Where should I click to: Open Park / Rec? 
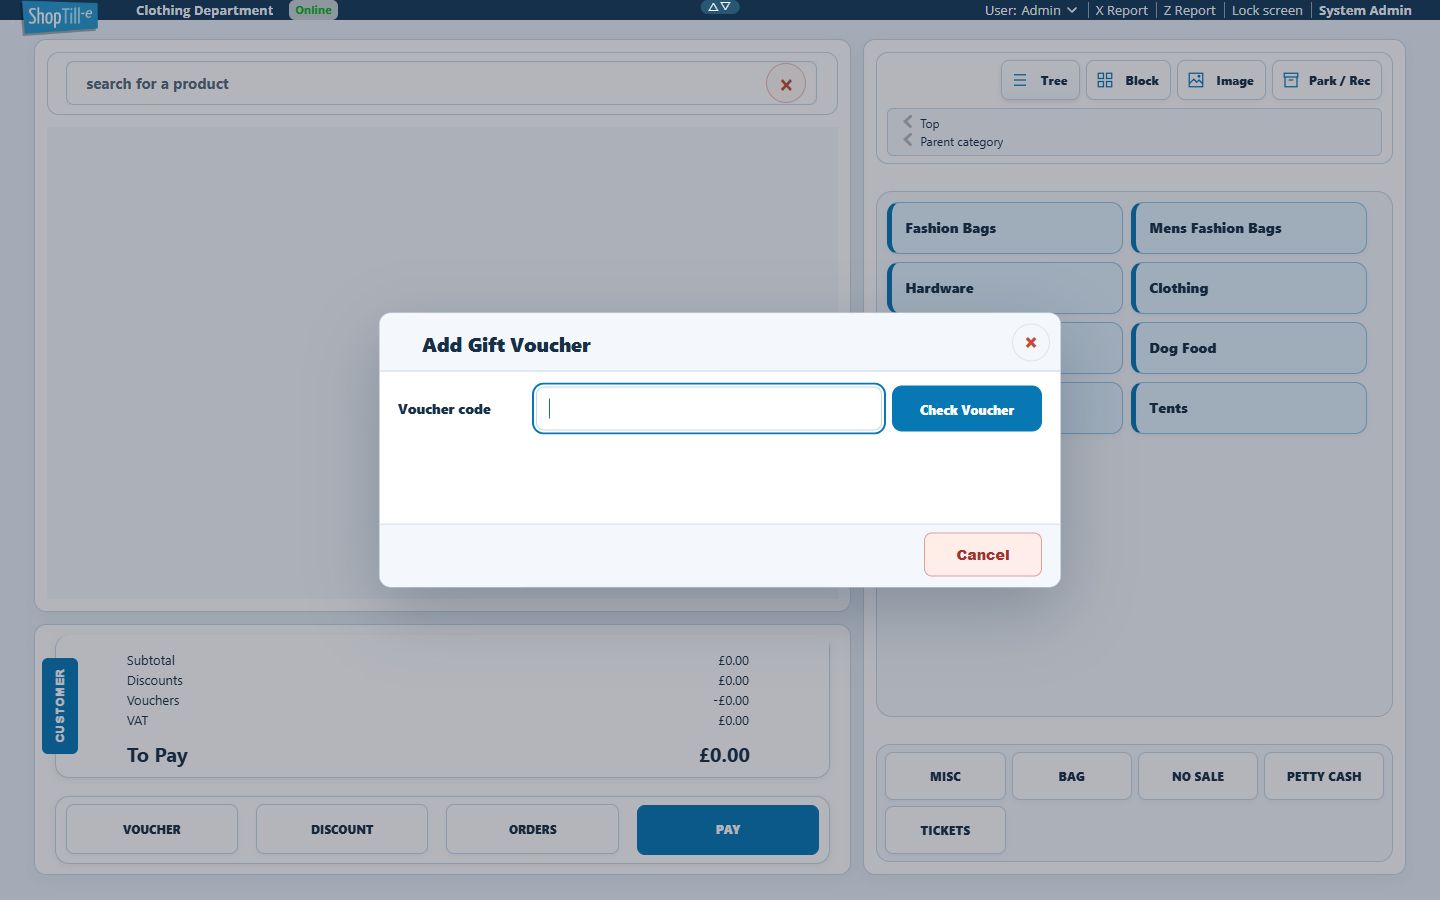pyautogui.click(x=1327, y=80)
